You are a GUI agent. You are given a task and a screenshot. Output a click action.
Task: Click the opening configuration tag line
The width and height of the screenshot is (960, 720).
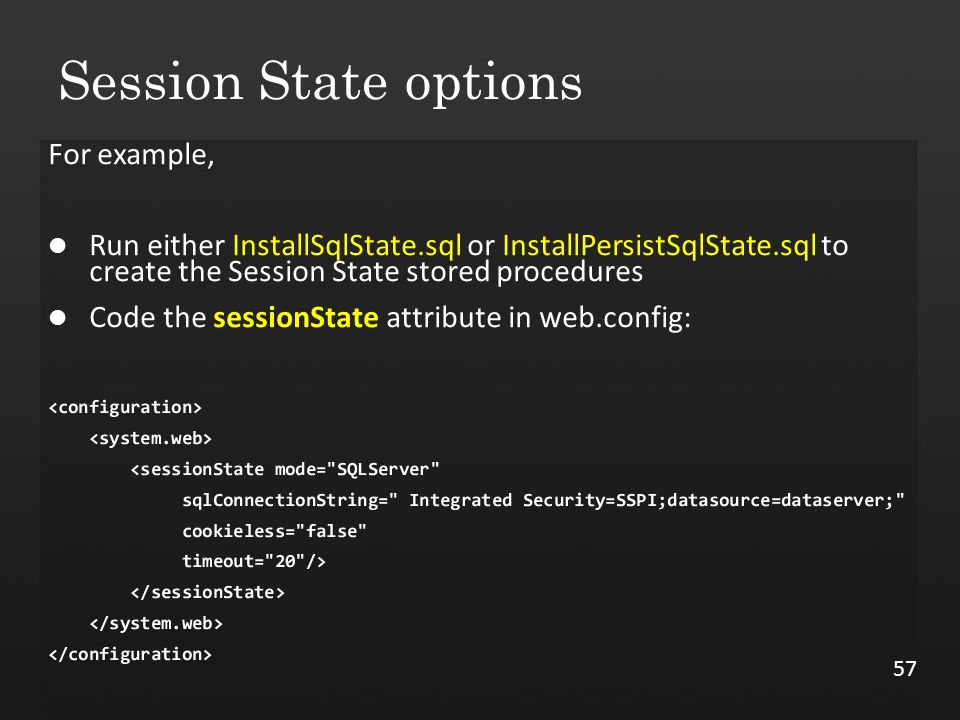click(x=126, y=408)
